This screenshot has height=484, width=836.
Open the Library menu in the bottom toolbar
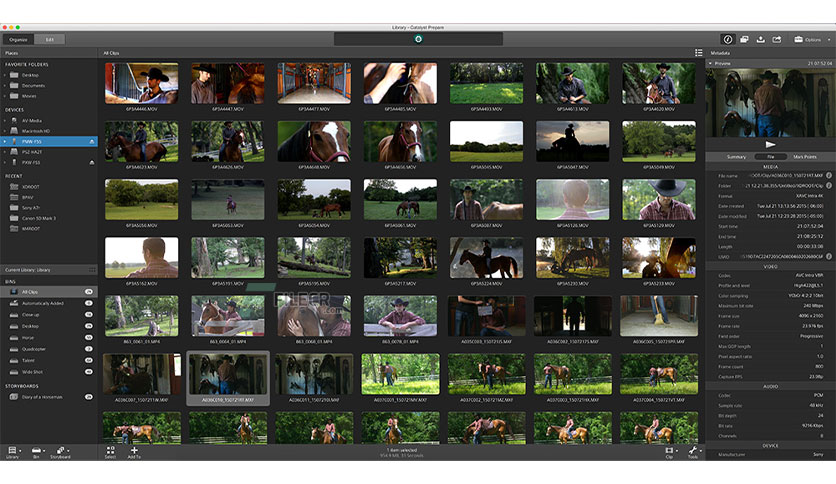(x=13, y=453)
